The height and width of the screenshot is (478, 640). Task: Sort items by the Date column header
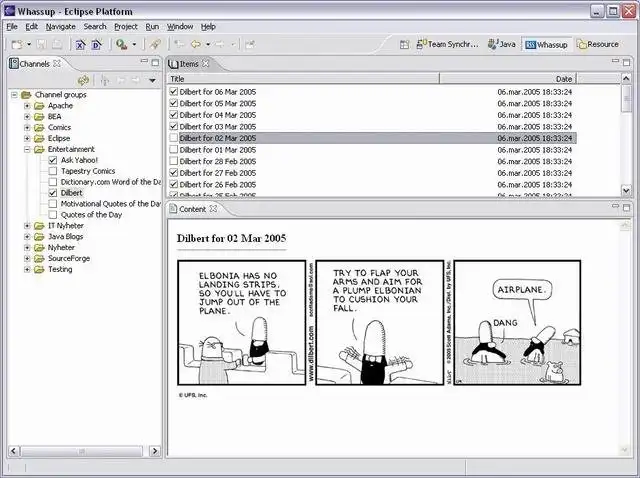507,79
